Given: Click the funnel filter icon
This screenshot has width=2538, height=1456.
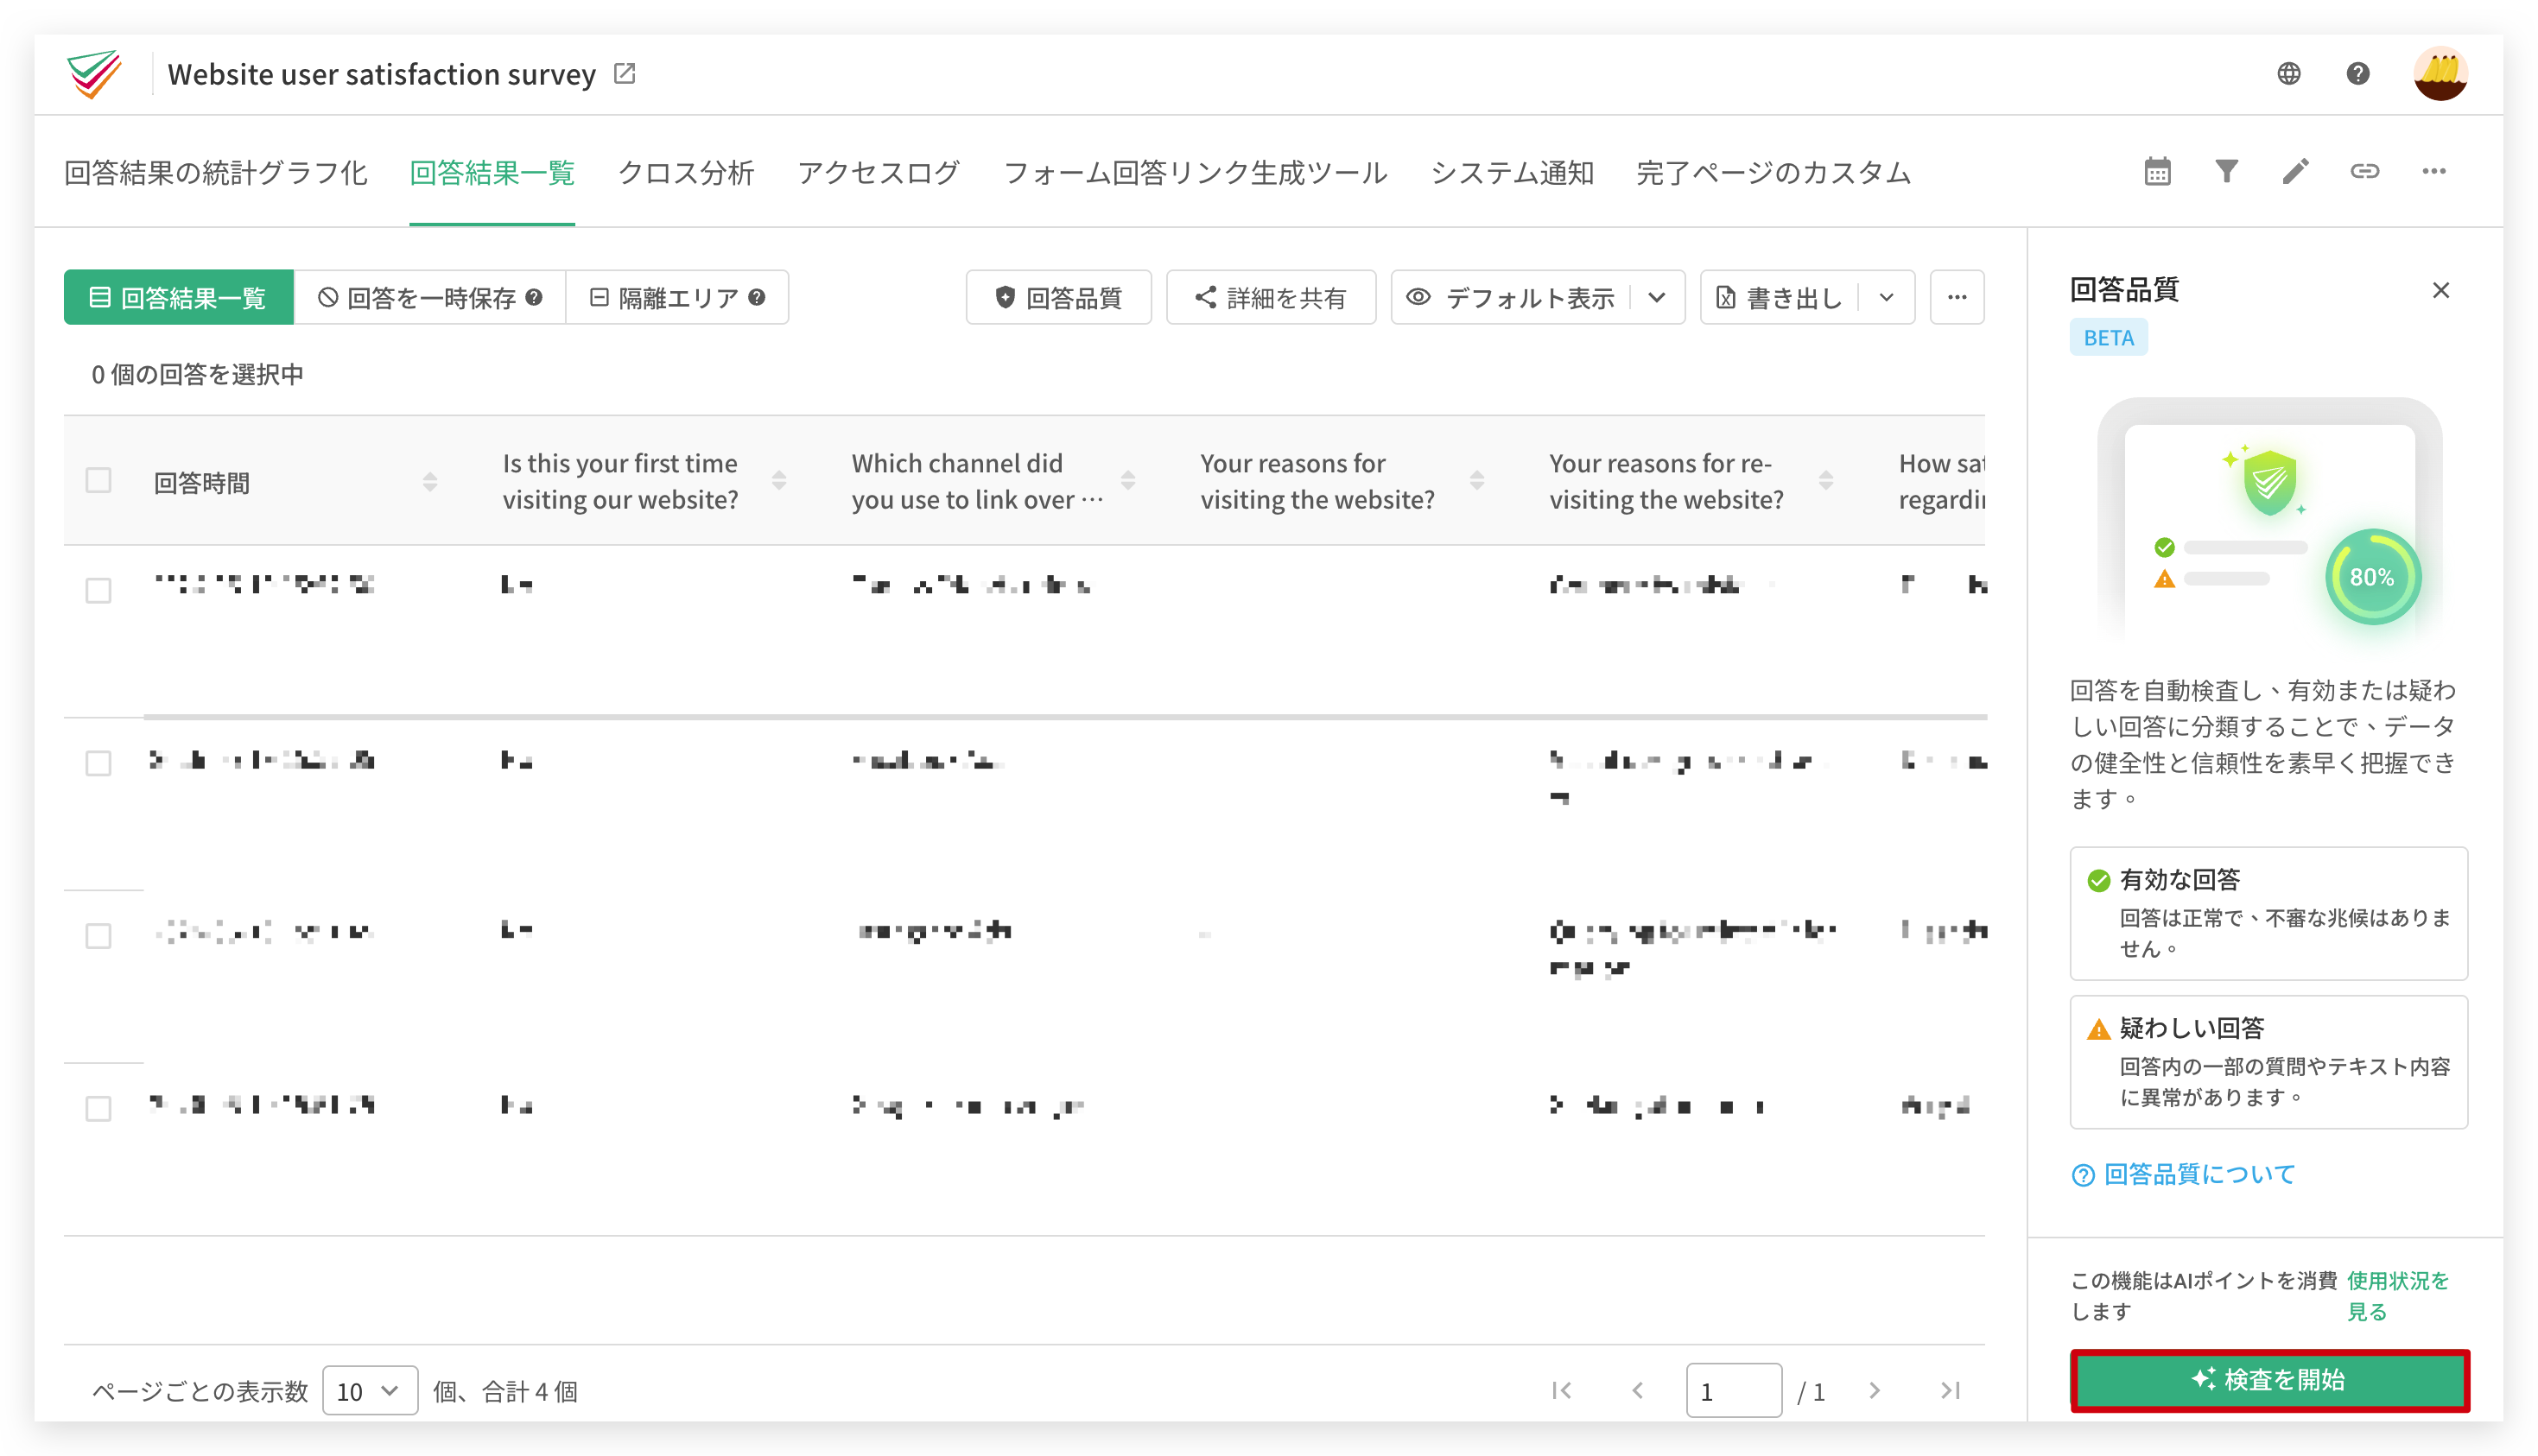Looking at the screenshot, I should [2227, 171].
